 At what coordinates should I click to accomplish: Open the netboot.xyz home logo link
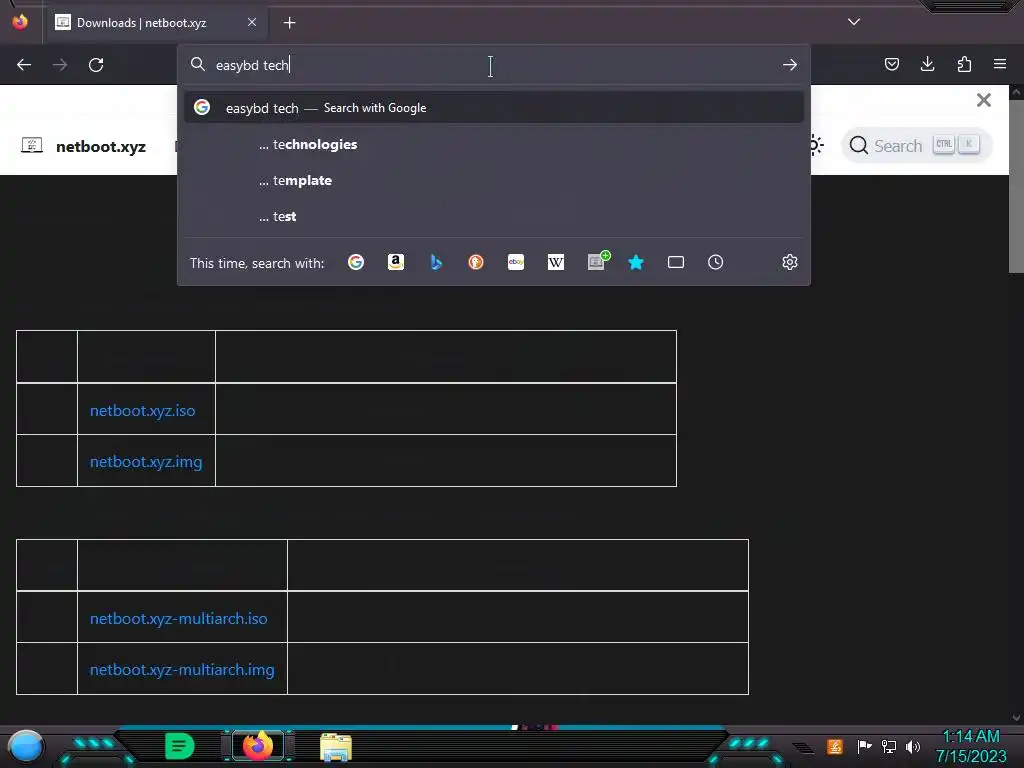tap(84, 146)
